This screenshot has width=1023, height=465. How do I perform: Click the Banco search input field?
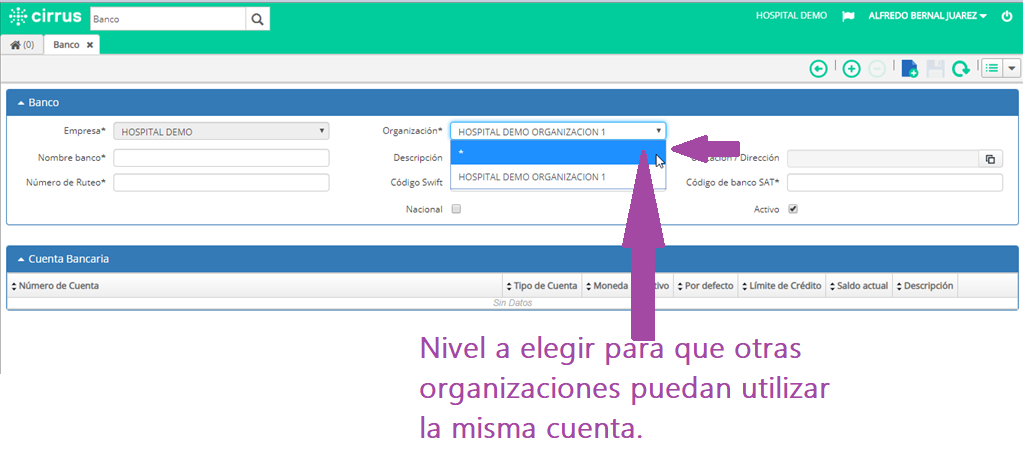tap(168, 20)
